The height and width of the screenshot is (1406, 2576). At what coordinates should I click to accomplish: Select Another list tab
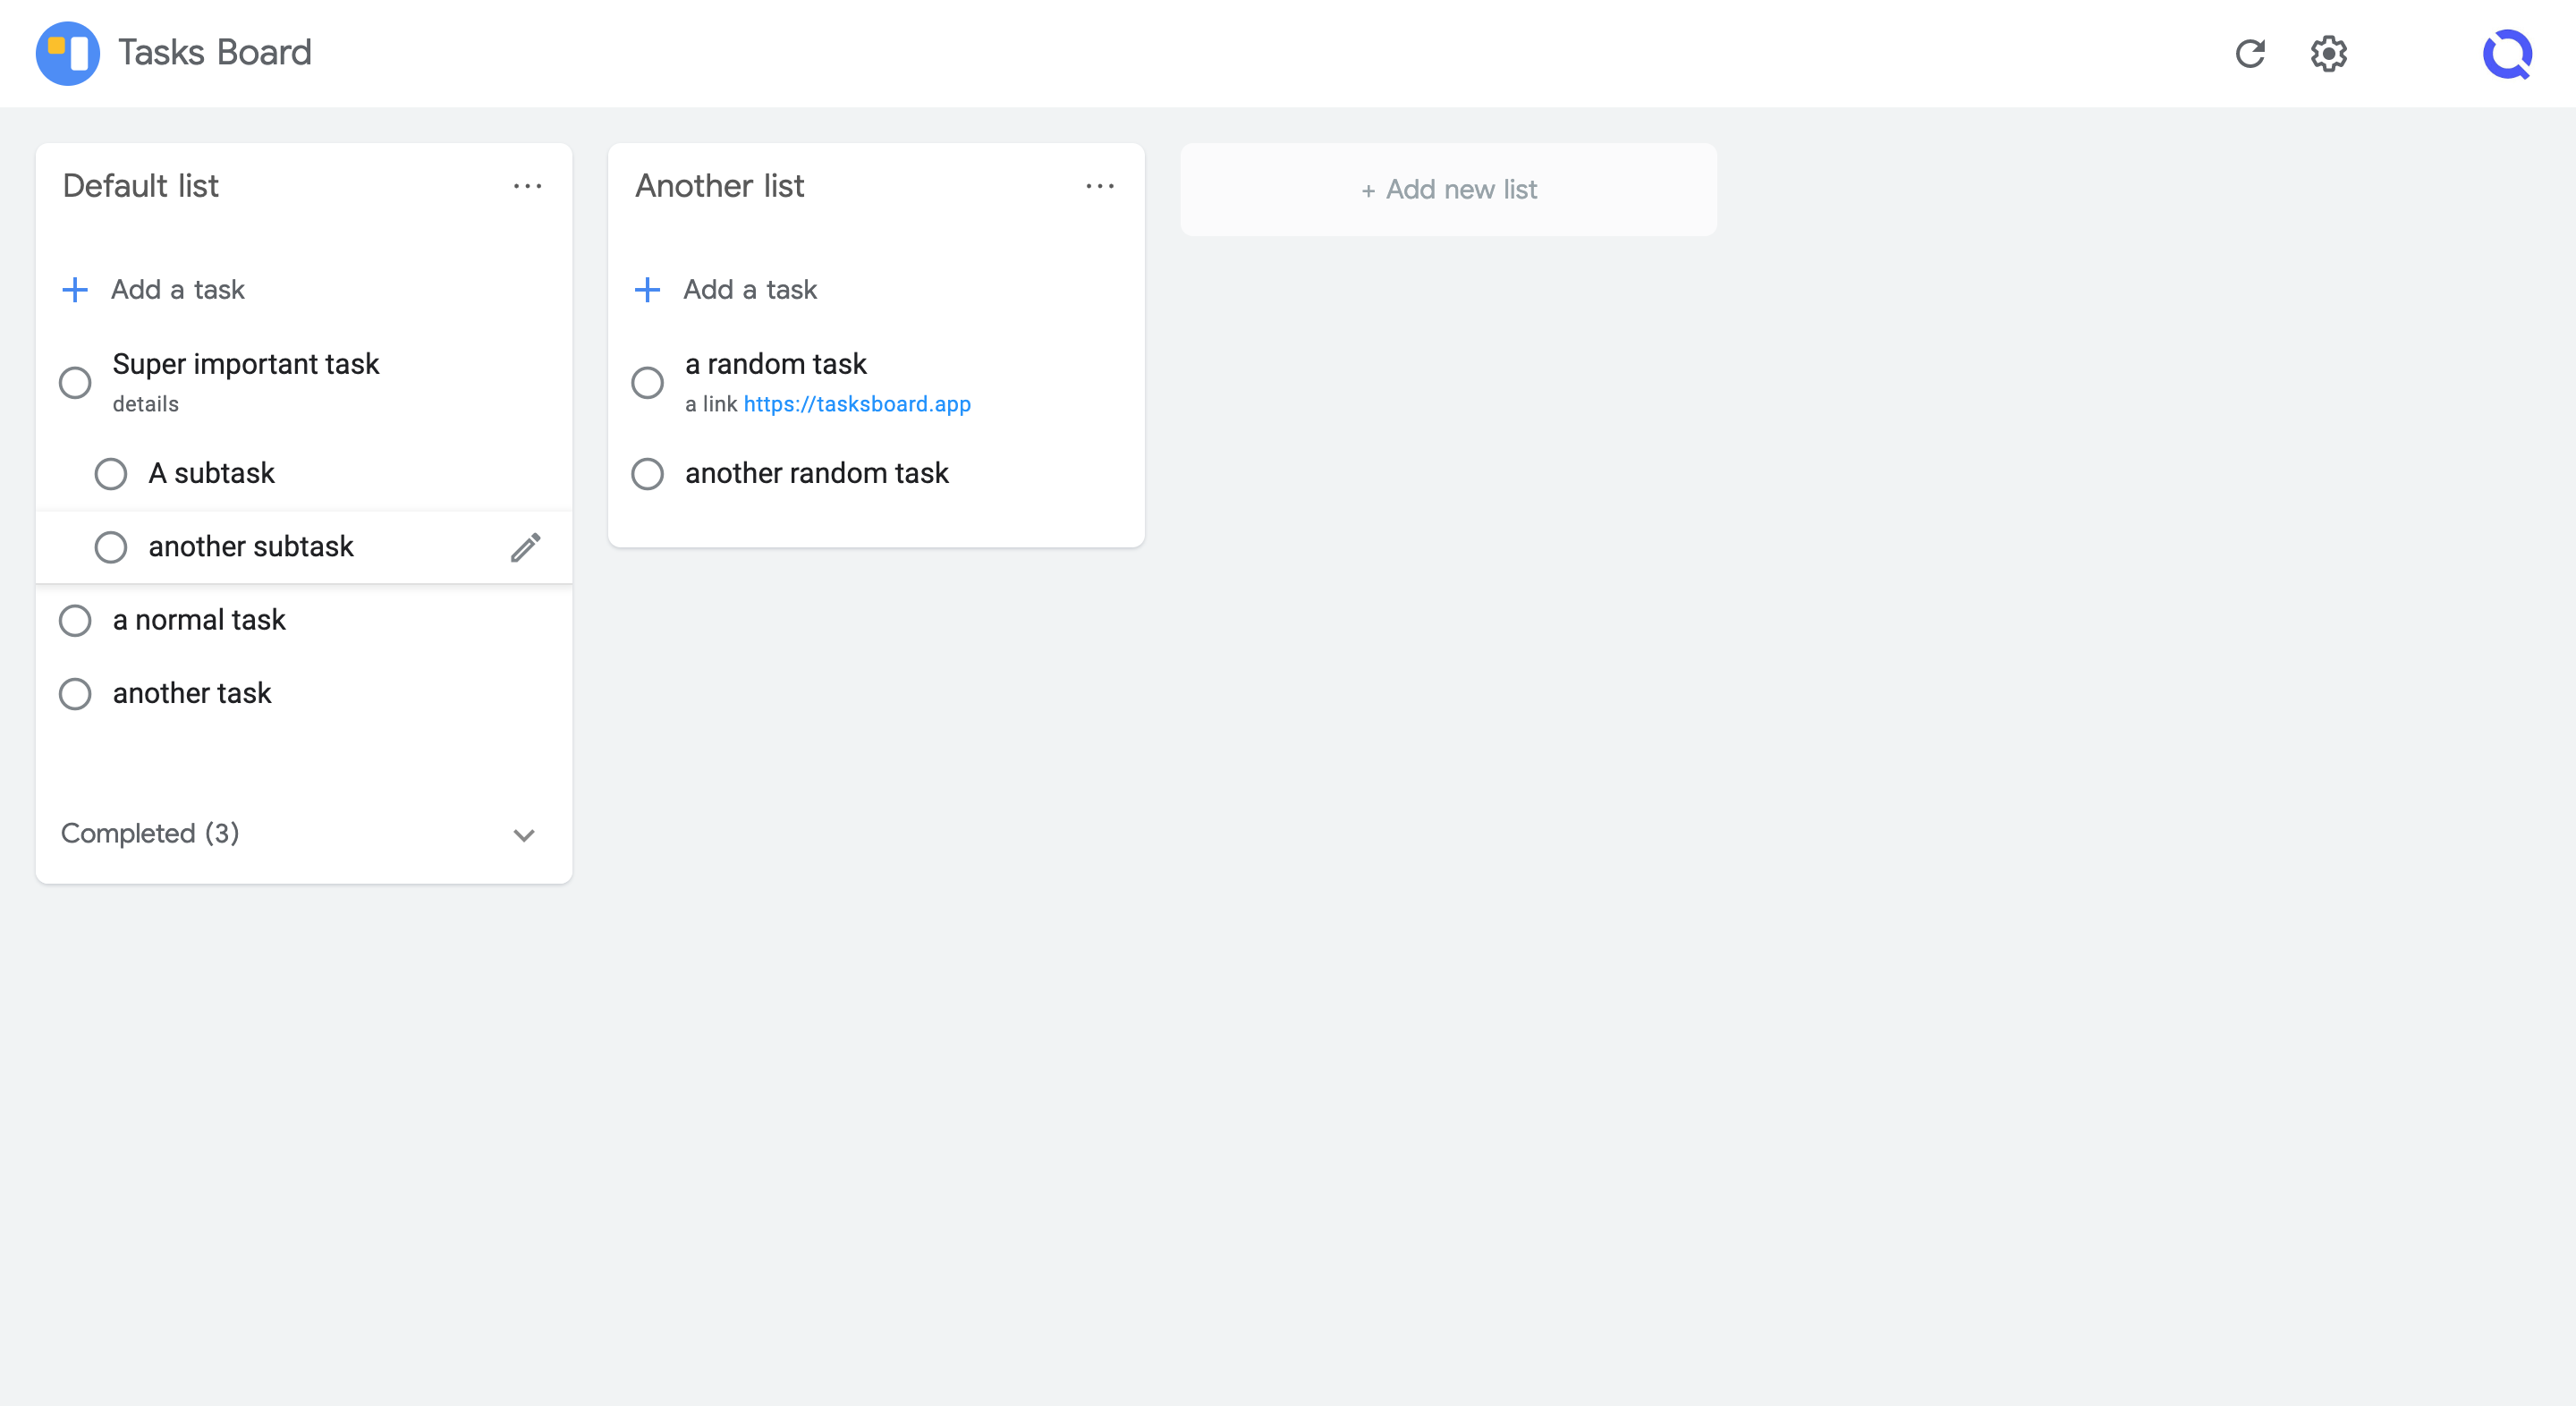tap(718, 187)
